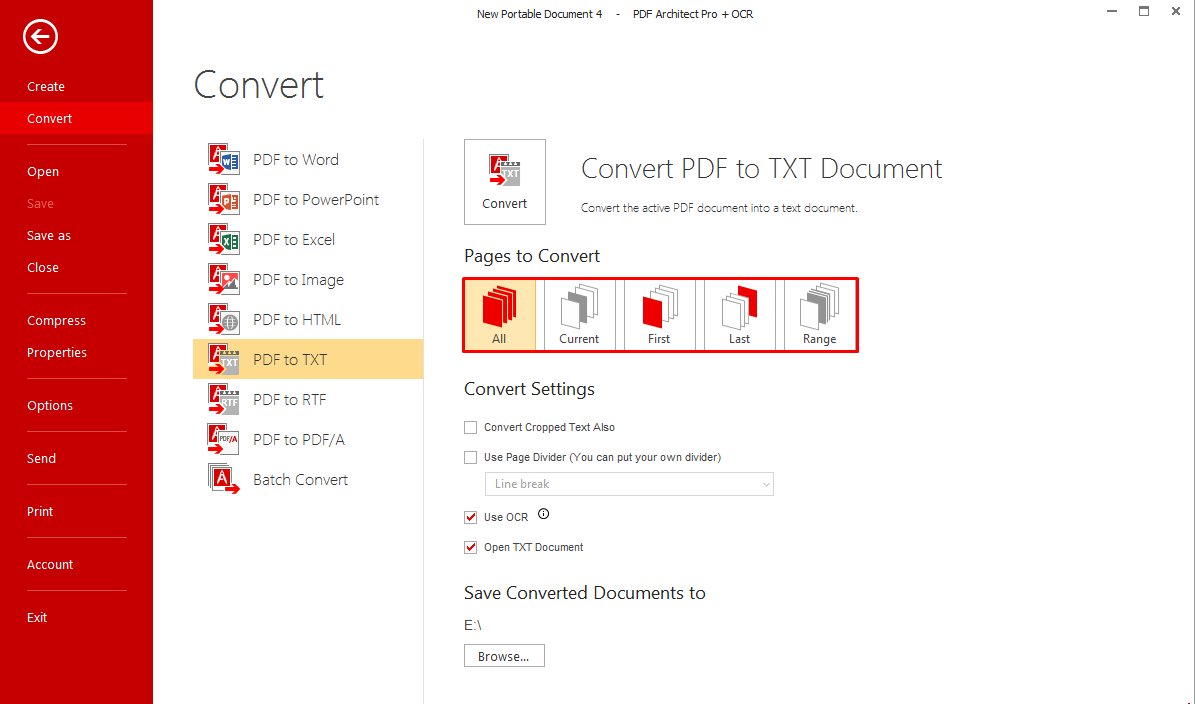Click the Browse button for save location
This screenshot has height=704, width=1195.
(504, 655)
